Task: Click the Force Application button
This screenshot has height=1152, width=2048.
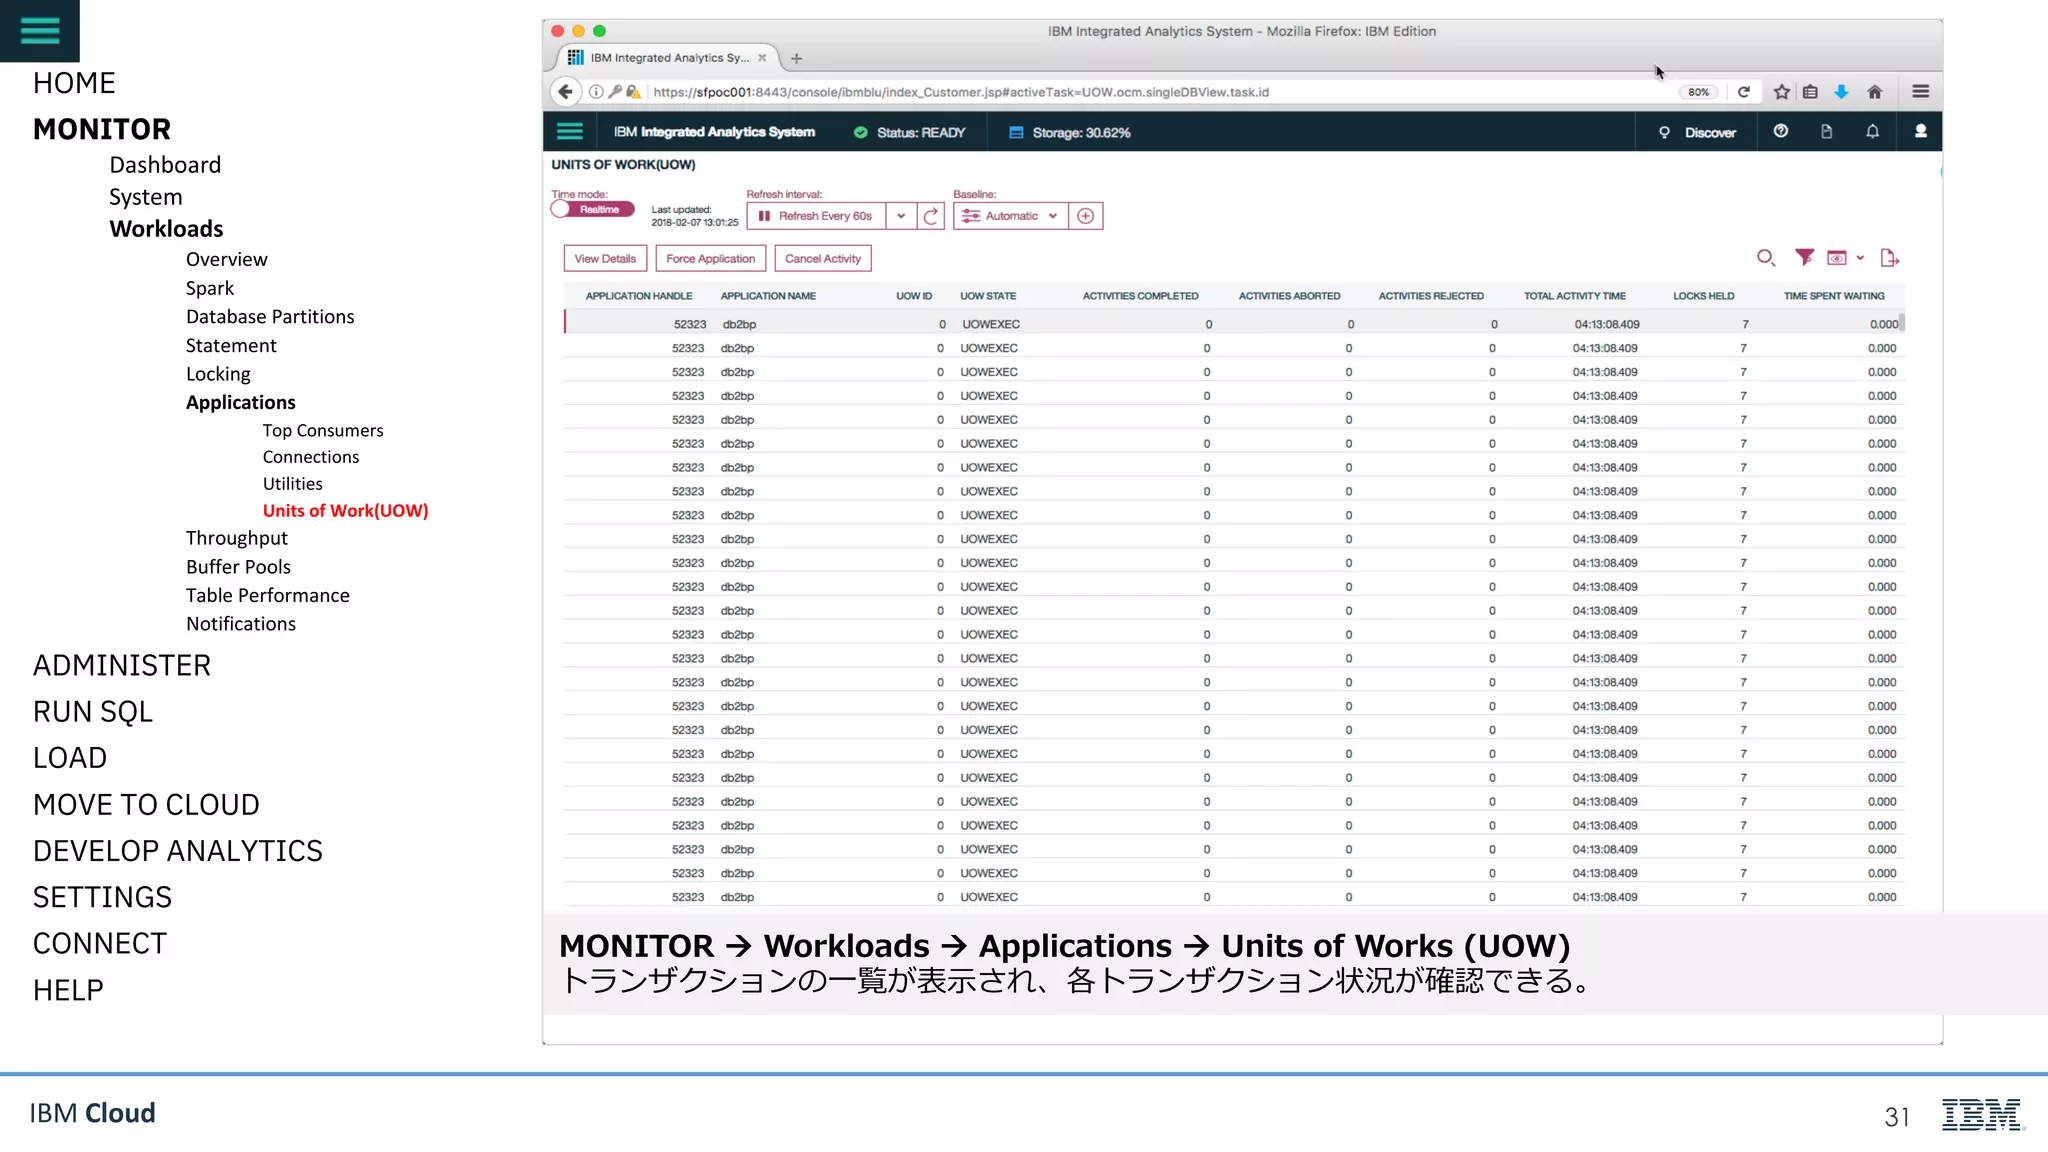Action: click(710, 259)
